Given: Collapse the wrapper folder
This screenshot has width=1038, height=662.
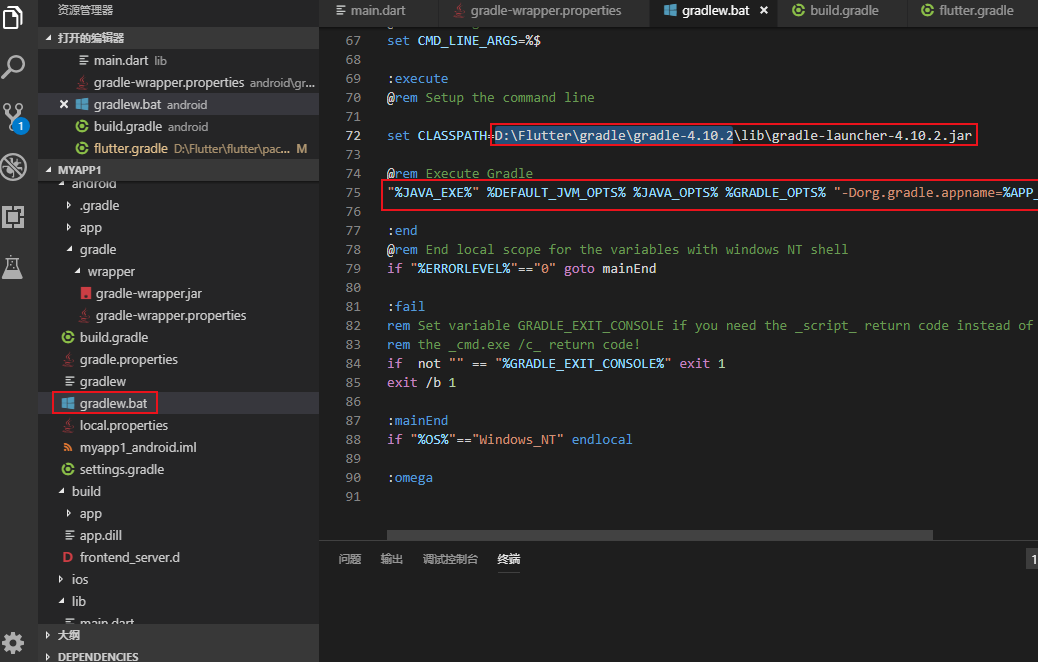Looking at the screenshot, I should click(x=110, y=271).
